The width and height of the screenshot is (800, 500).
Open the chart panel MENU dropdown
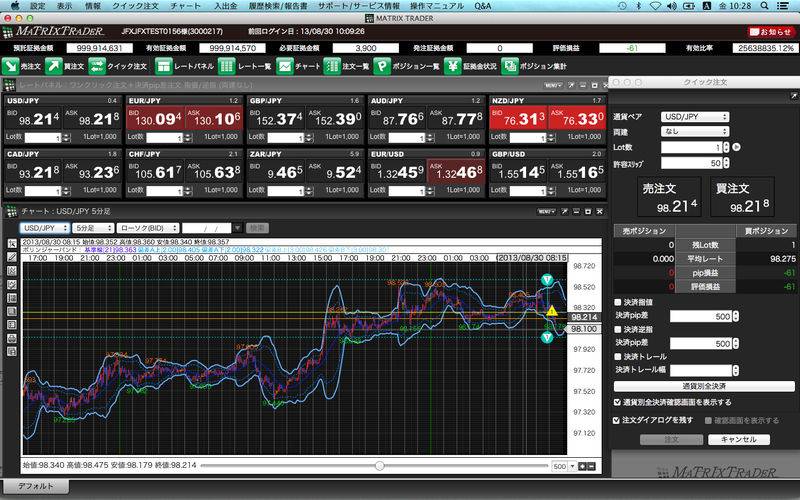click(546, 211)
